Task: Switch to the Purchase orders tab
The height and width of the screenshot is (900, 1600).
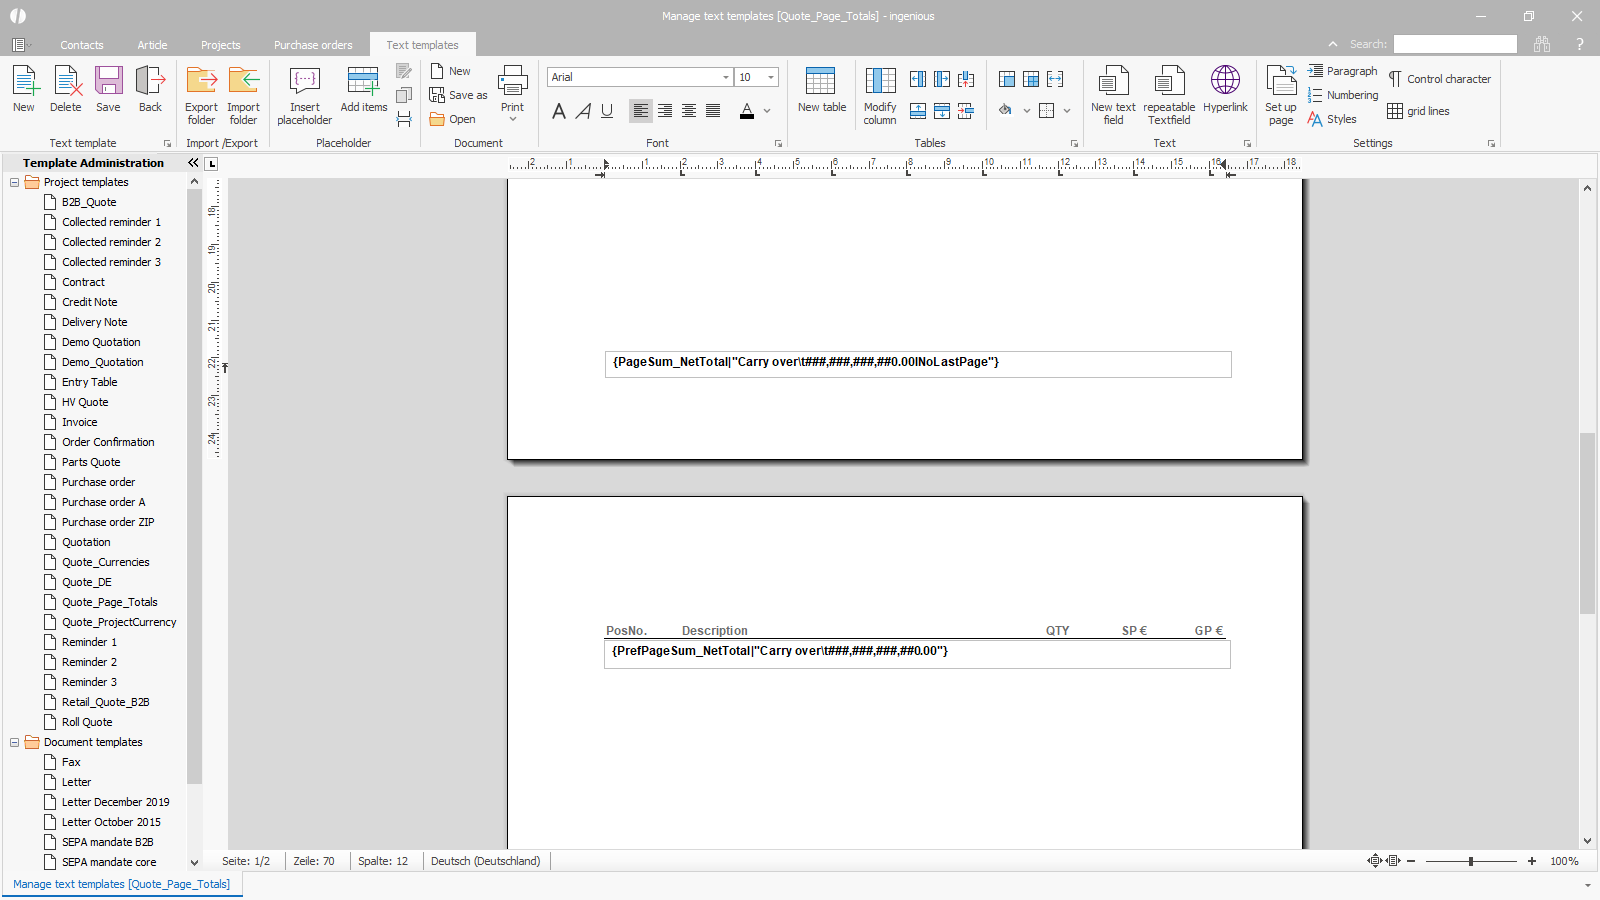Action: coord(313,45)
